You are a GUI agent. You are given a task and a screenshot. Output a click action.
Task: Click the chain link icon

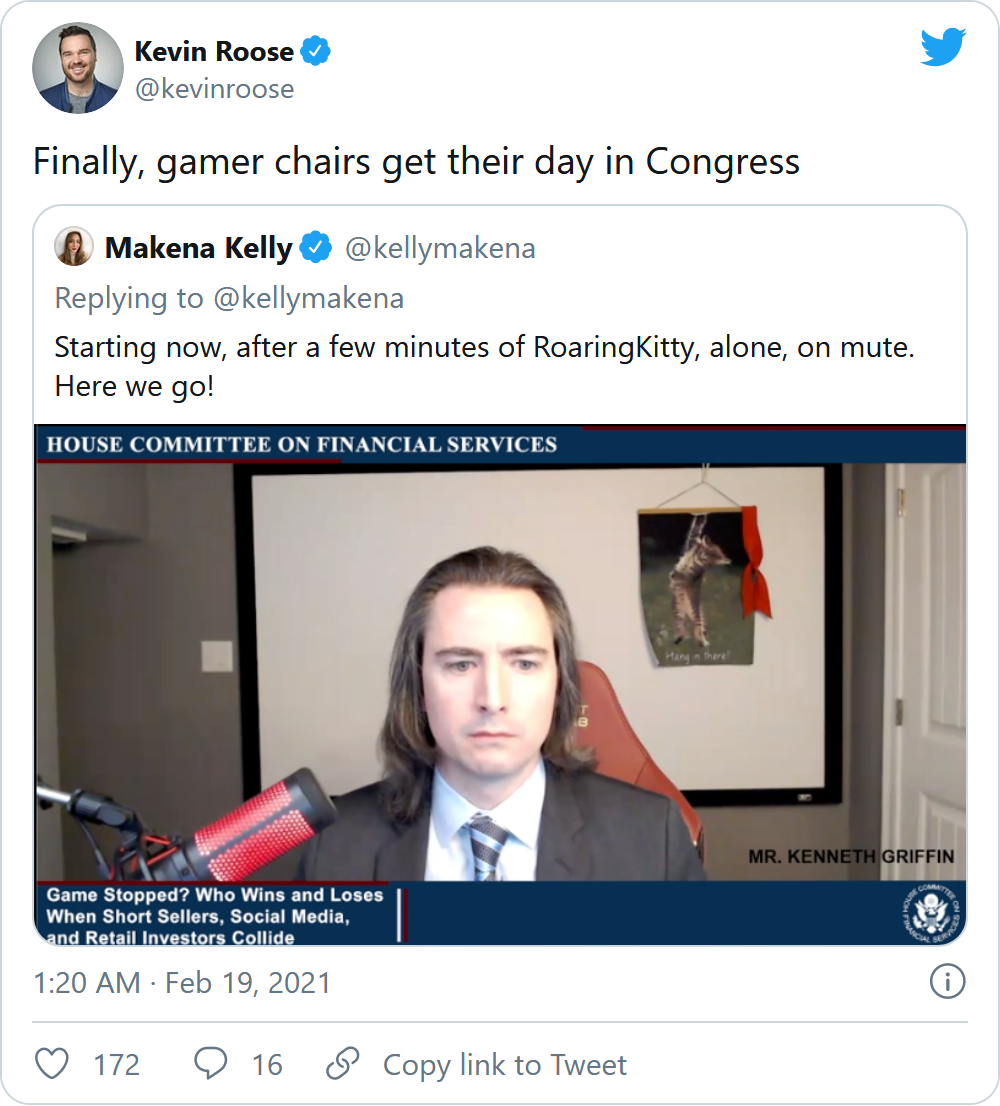pos(343,1064)
